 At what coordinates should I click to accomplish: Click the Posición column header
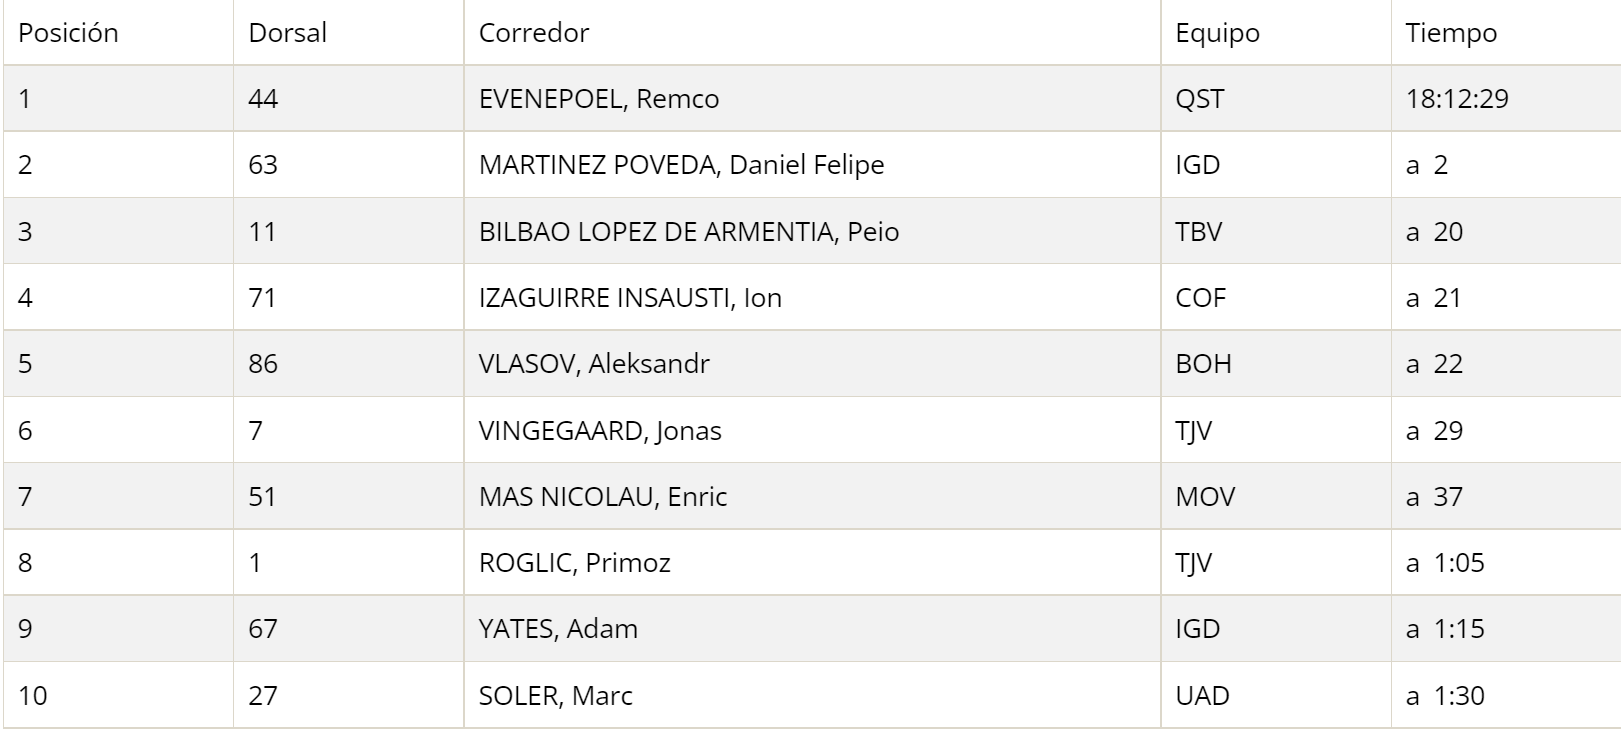68,33
